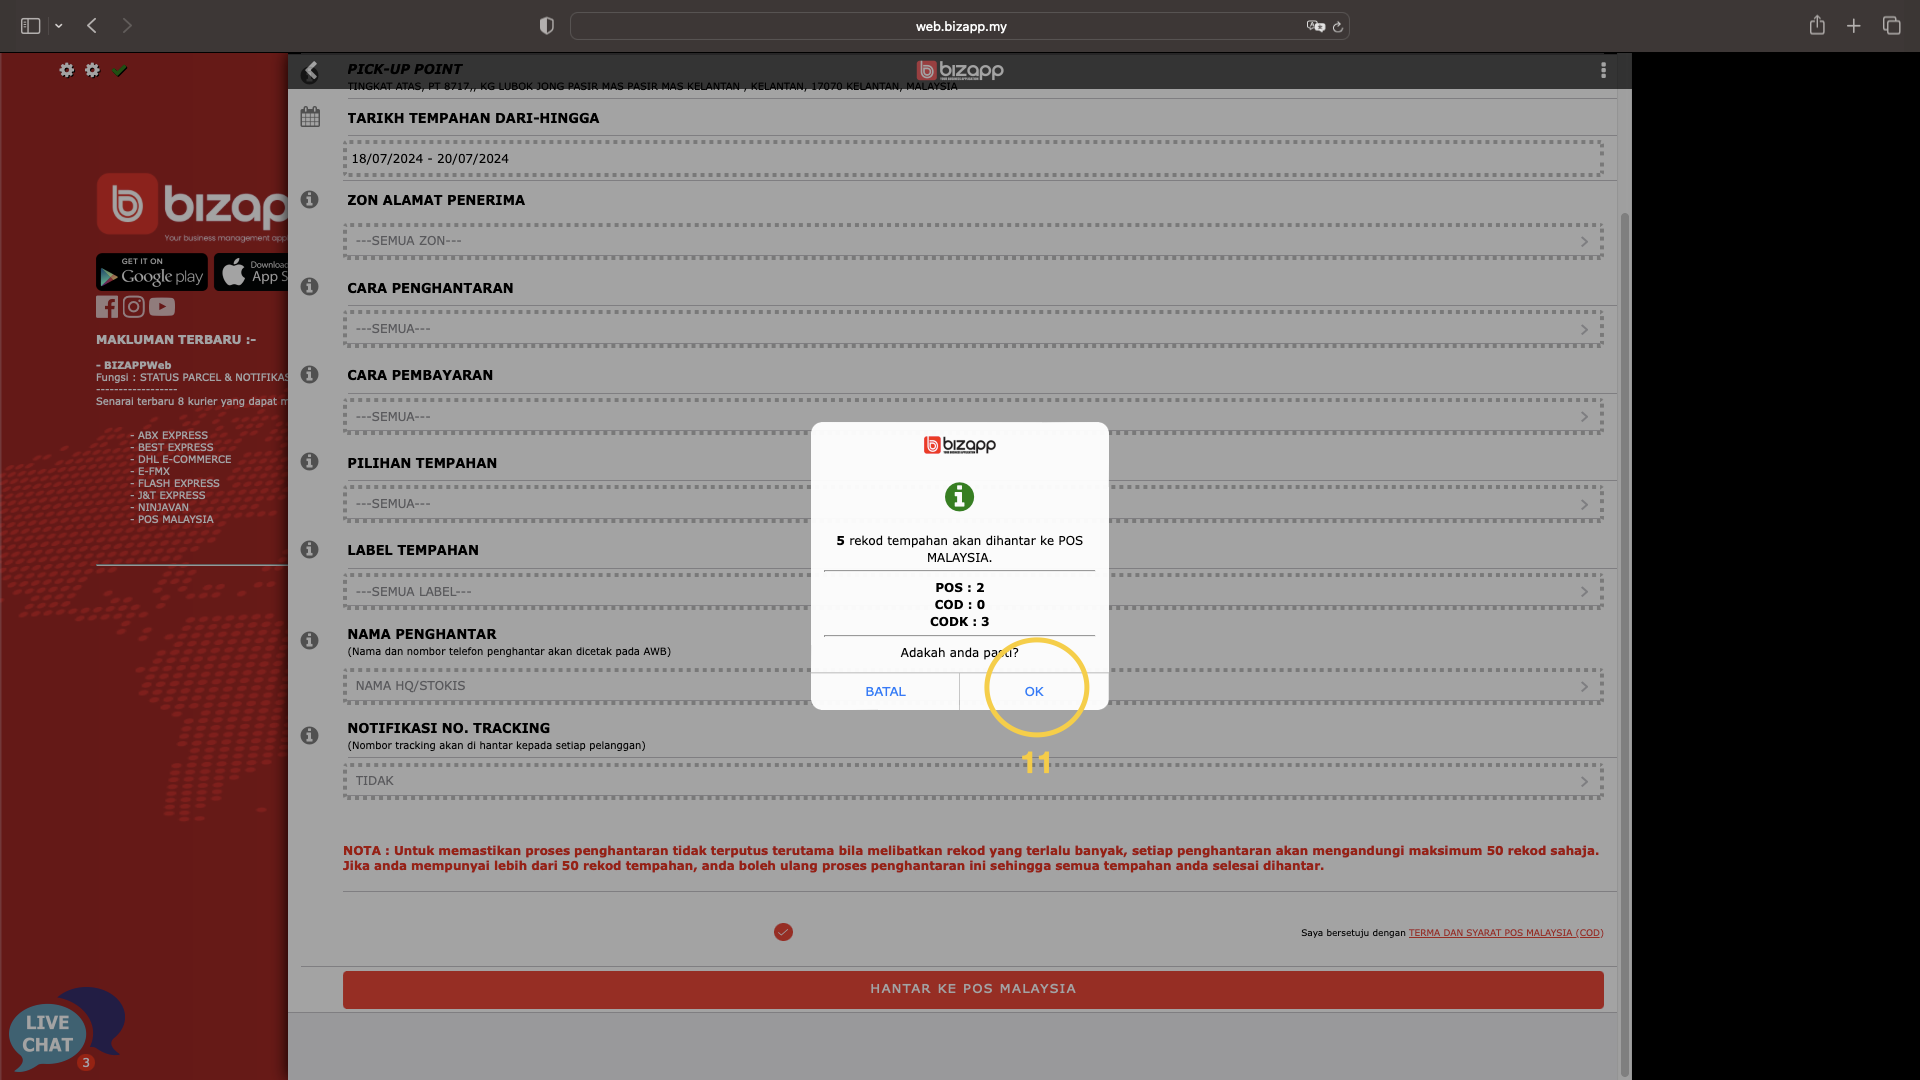Viewport: 1920px width, 1080px height.
Task: Click the first gear icon at top left
Action: click(x=66, y=70)
